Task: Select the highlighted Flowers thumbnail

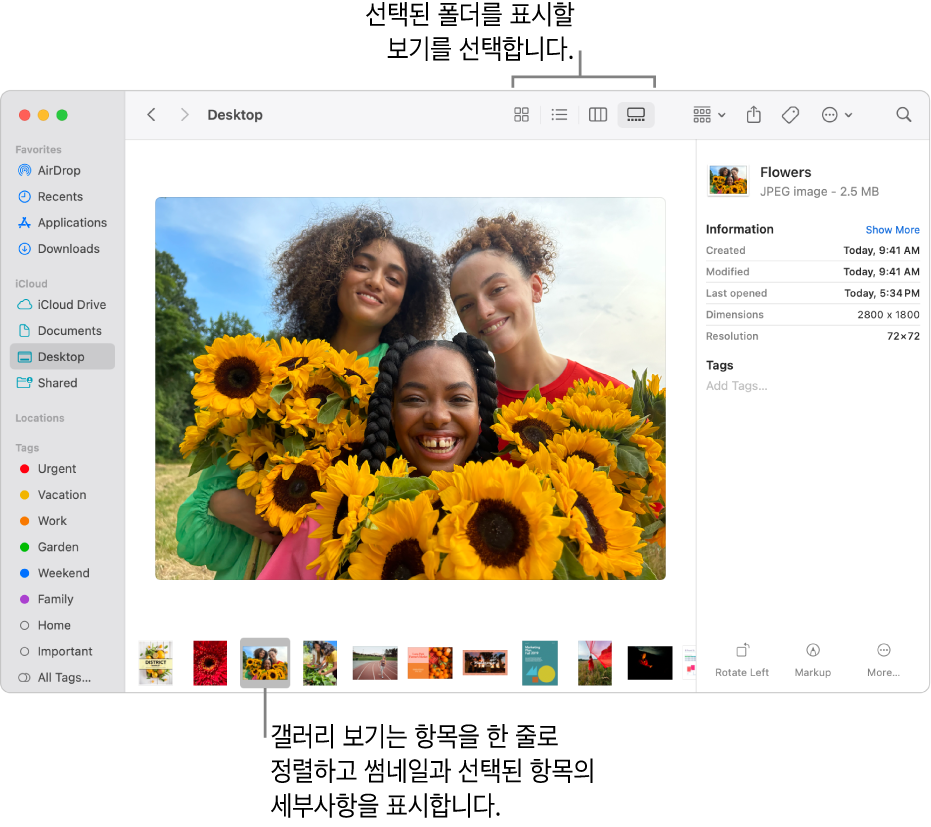Action: pyautogui.click(x=265, y=663)
